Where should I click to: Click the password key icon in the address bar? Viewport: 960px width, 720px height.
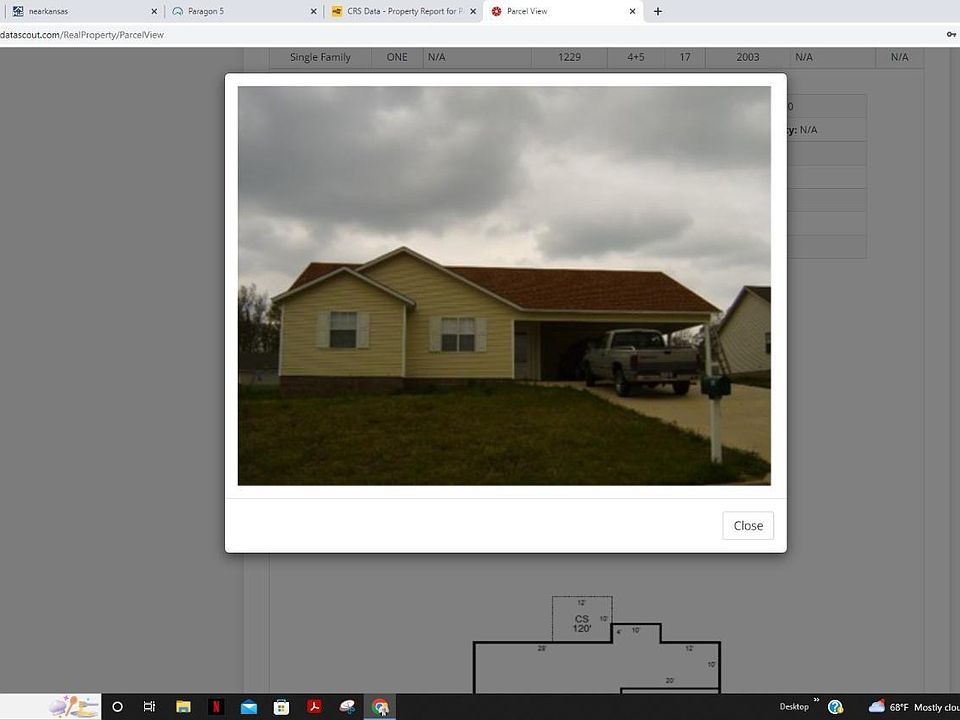(951, 35)
